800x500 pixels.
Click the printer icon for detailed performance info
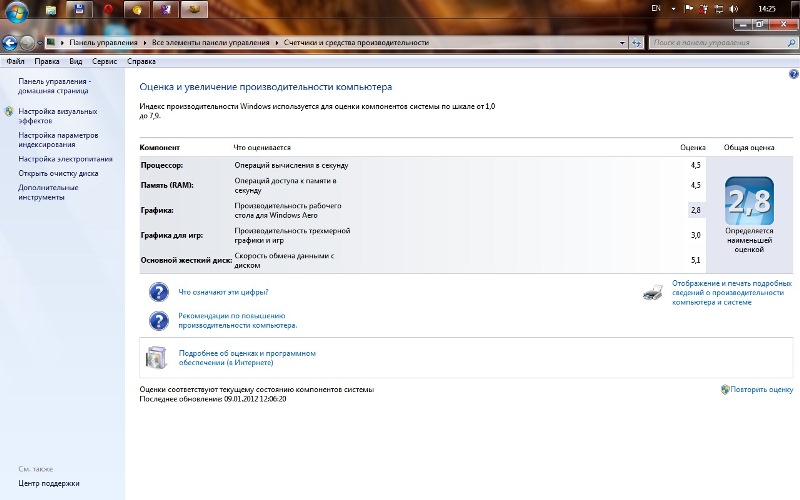coord(651,293)
